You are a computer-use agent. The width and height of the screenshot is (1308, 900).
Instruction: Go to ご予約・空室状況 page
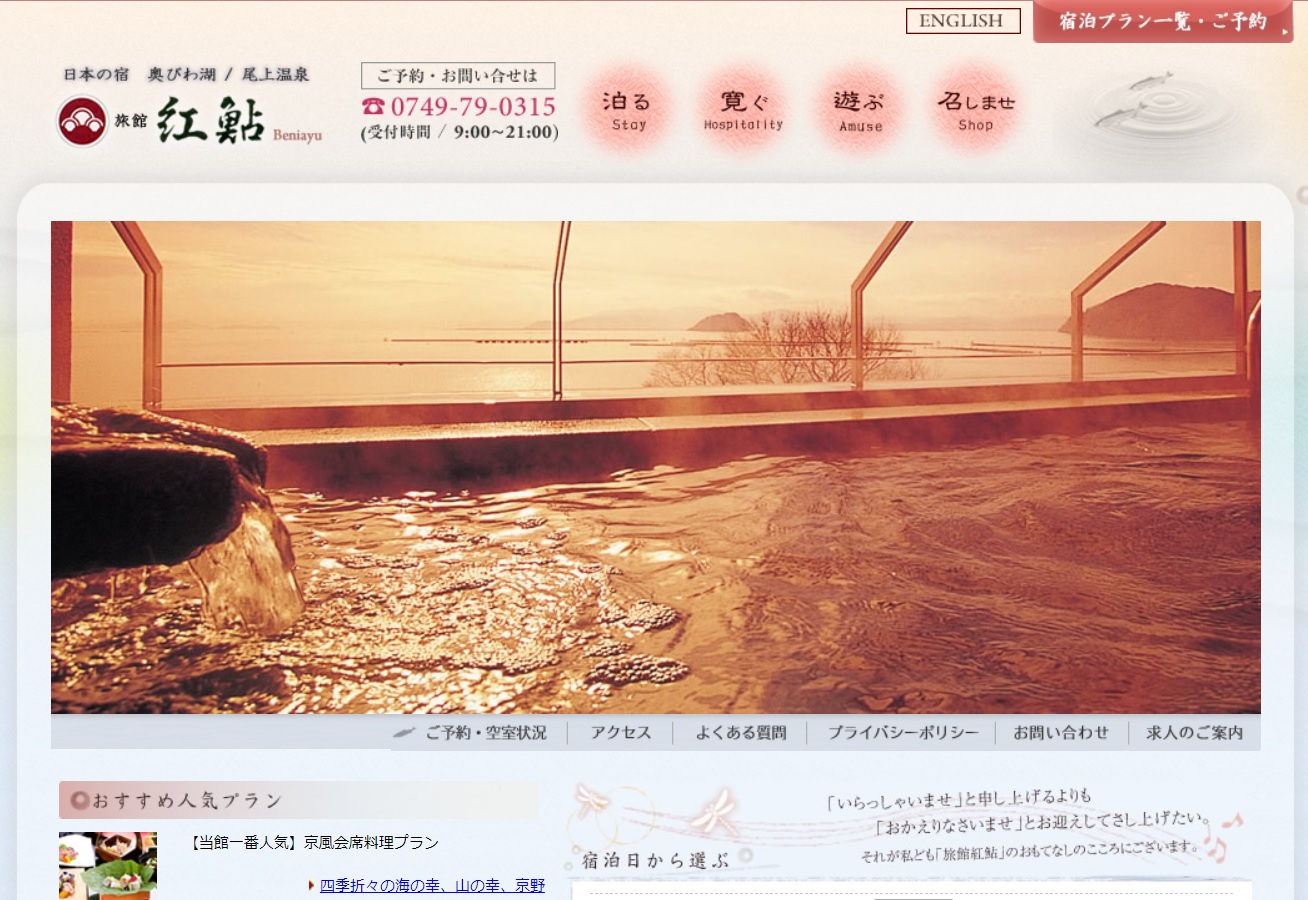click(x=485, y=733)
